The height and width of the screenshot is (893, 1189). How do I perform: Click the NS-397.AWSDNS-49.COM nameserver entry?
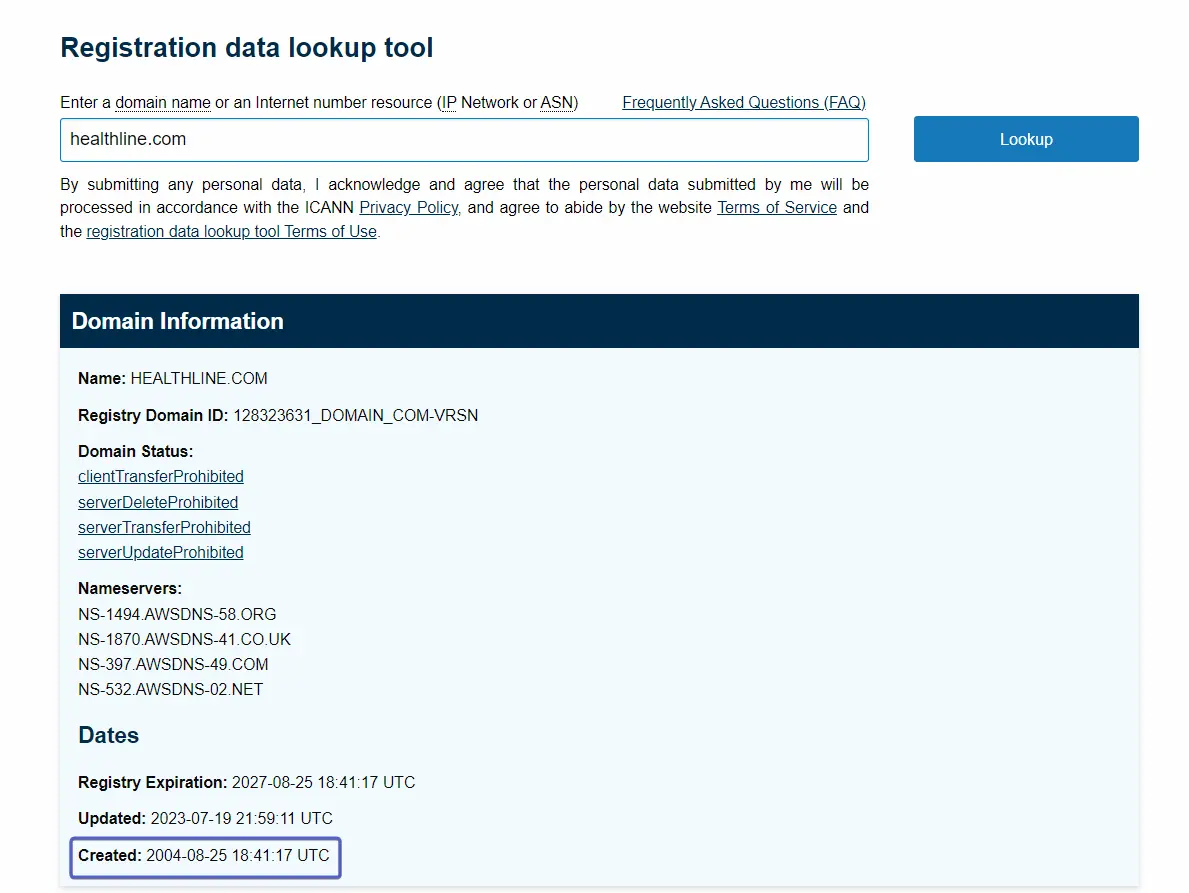tap(173, 664)
